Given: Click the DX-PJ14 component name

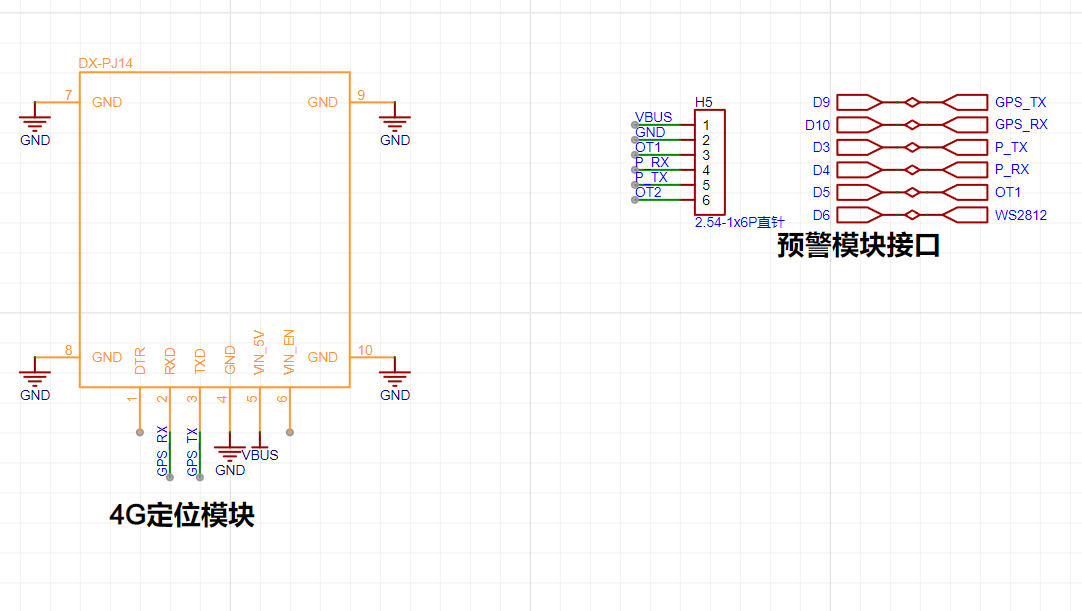Looking at the screenshot, I should tap(106, 63).
